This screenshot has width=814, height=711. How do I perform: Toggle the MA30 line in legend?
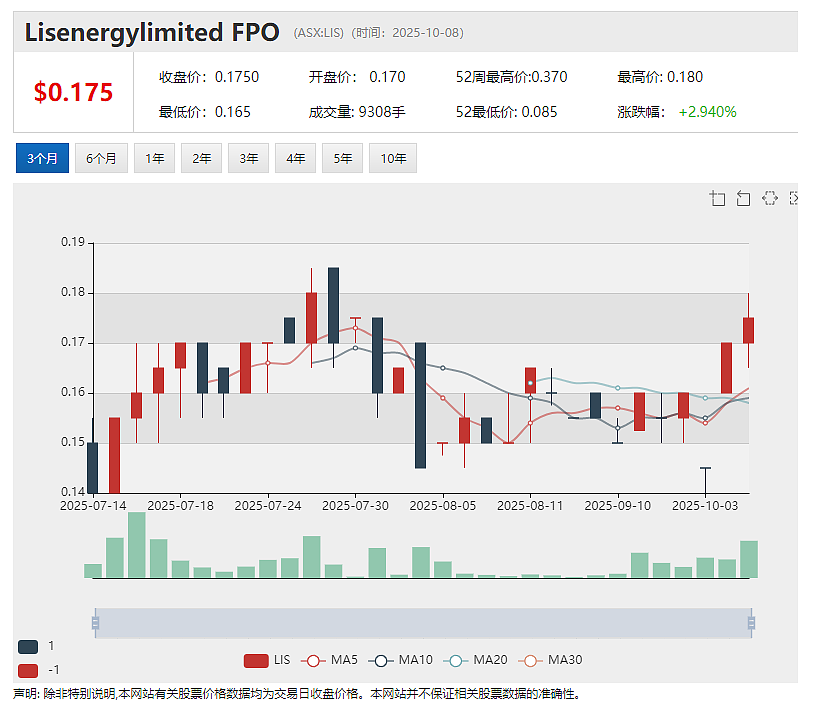(550, 660)
